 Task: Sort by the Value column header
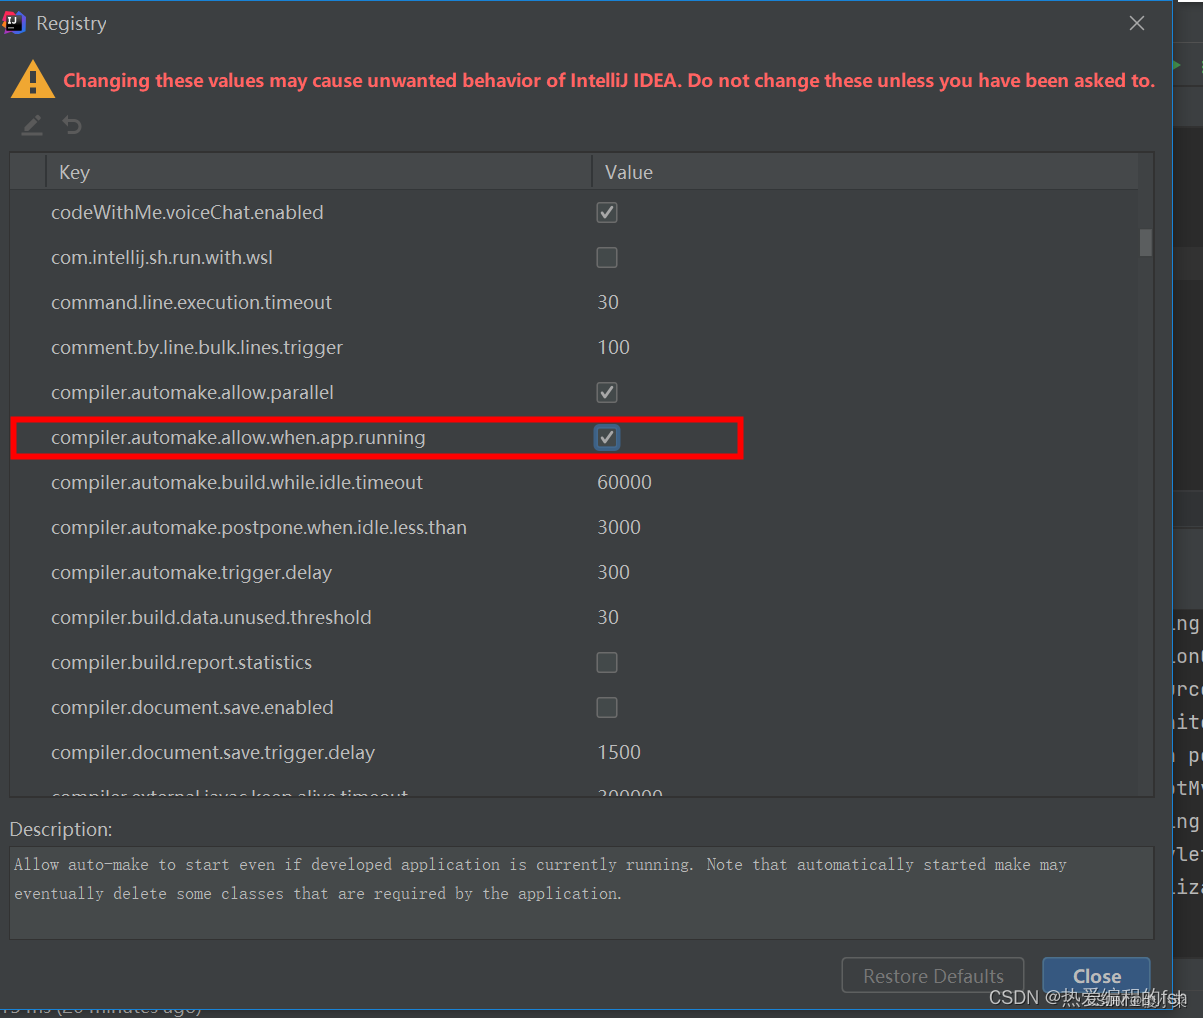coord(865,172)
